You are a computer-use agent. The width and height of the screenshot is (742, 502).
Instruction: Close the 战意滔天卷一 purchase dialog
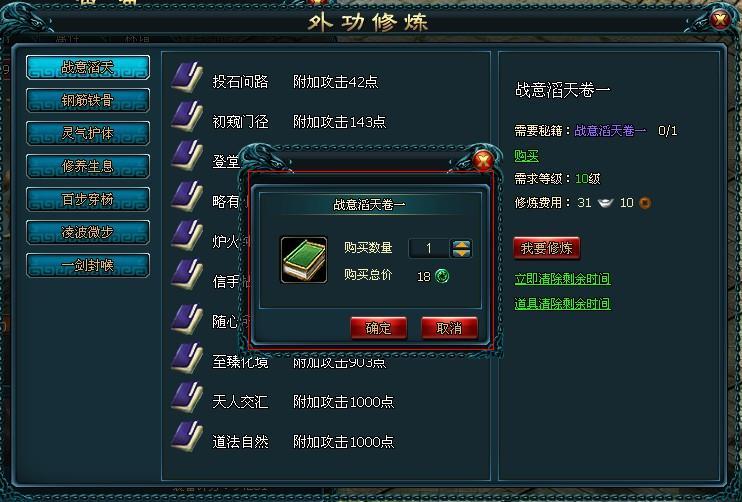483,160
